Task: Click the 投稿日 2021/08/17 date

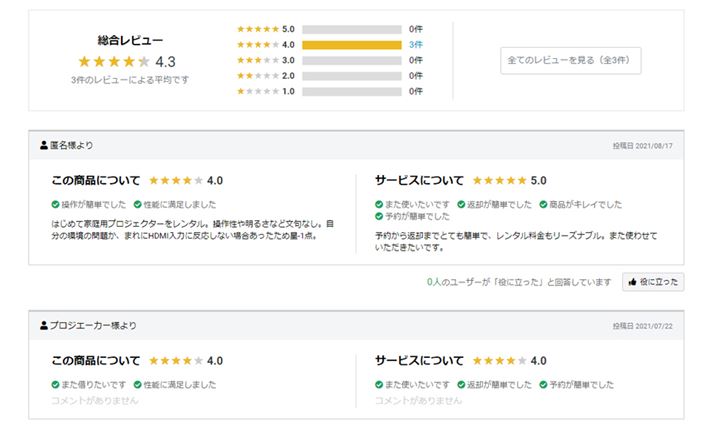Action: point(643,146)
